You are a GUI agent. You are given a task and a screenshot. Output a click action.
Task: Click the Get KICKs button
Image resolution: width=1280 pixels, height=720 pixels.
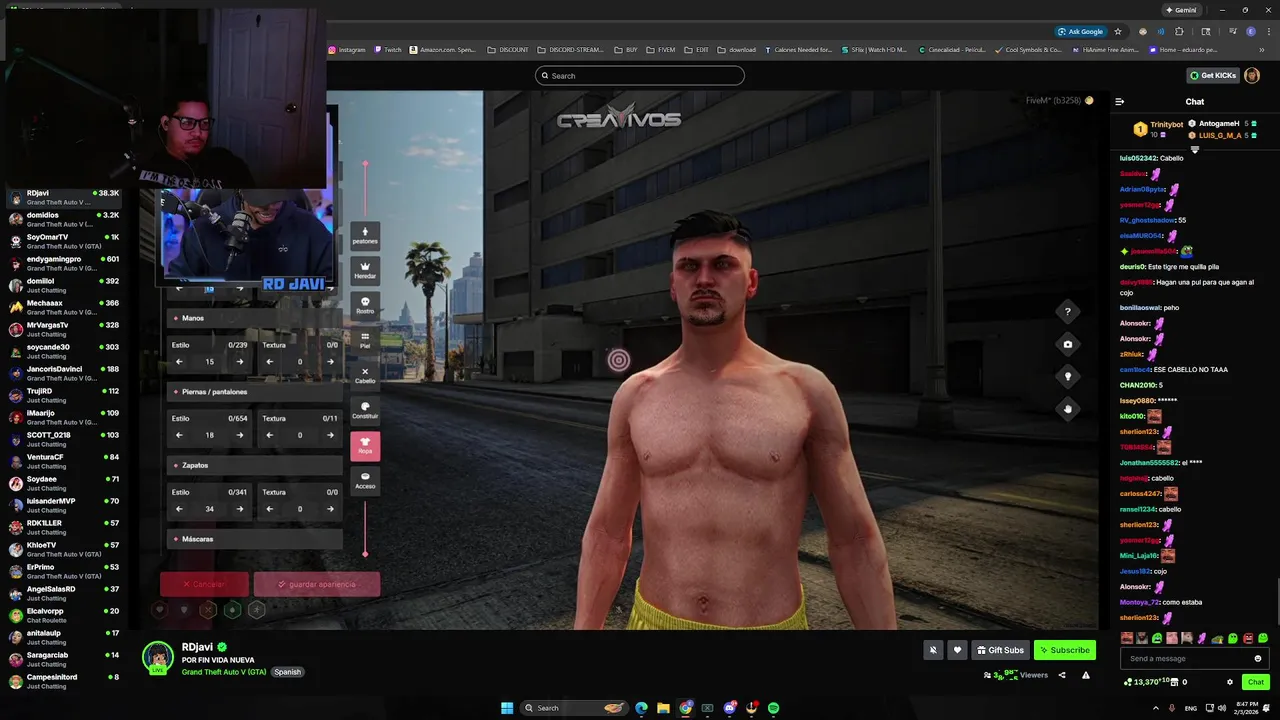point(1213,75)
